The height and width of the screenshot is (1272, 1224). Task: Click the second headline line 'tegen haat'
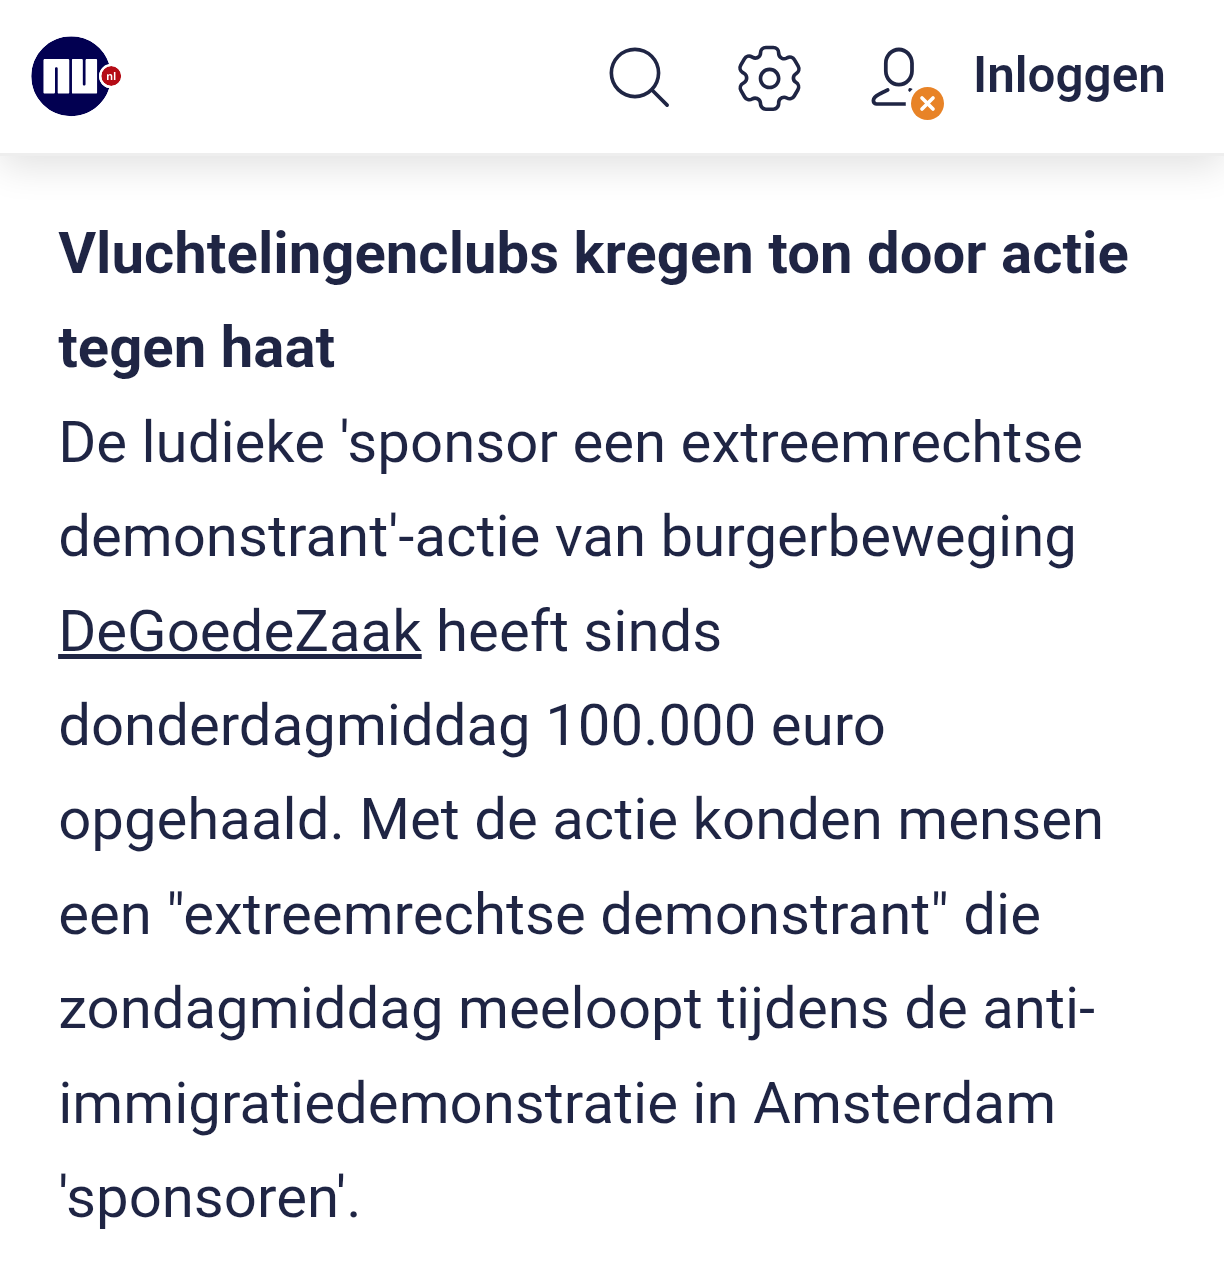[196, 348]
